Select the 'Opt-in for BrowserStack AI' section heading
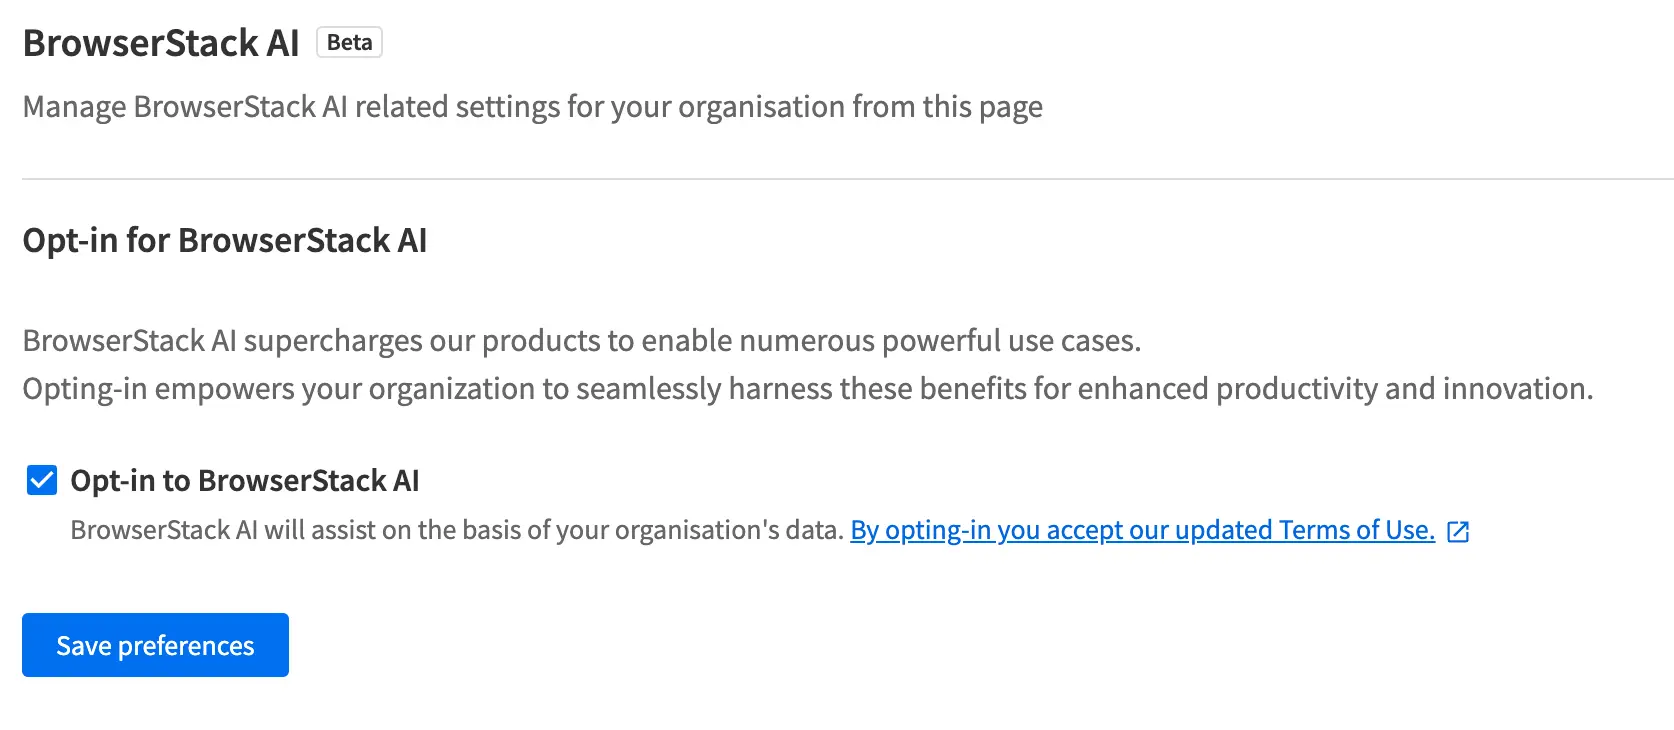 point(225,241)
